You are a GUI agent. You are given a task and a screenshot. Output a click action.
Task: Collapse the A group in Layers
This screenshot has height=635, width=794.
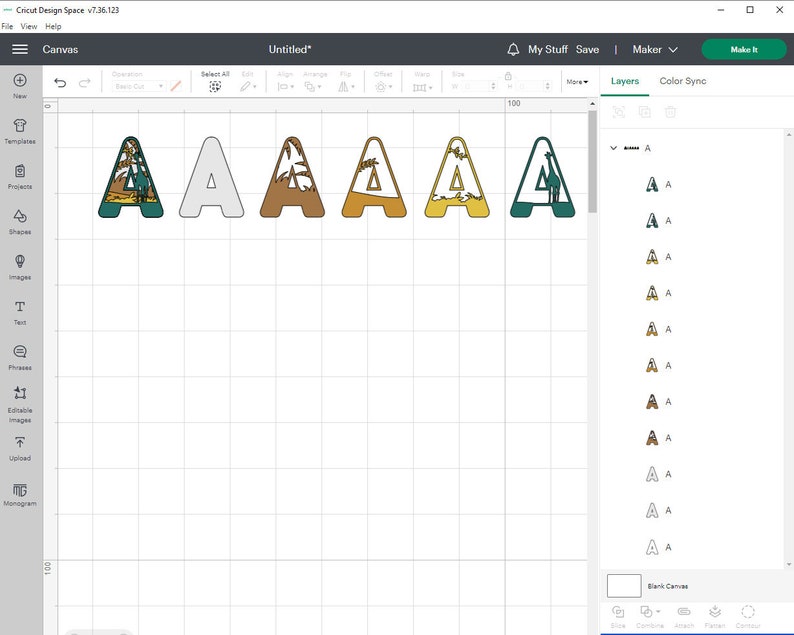coord(613,148)
